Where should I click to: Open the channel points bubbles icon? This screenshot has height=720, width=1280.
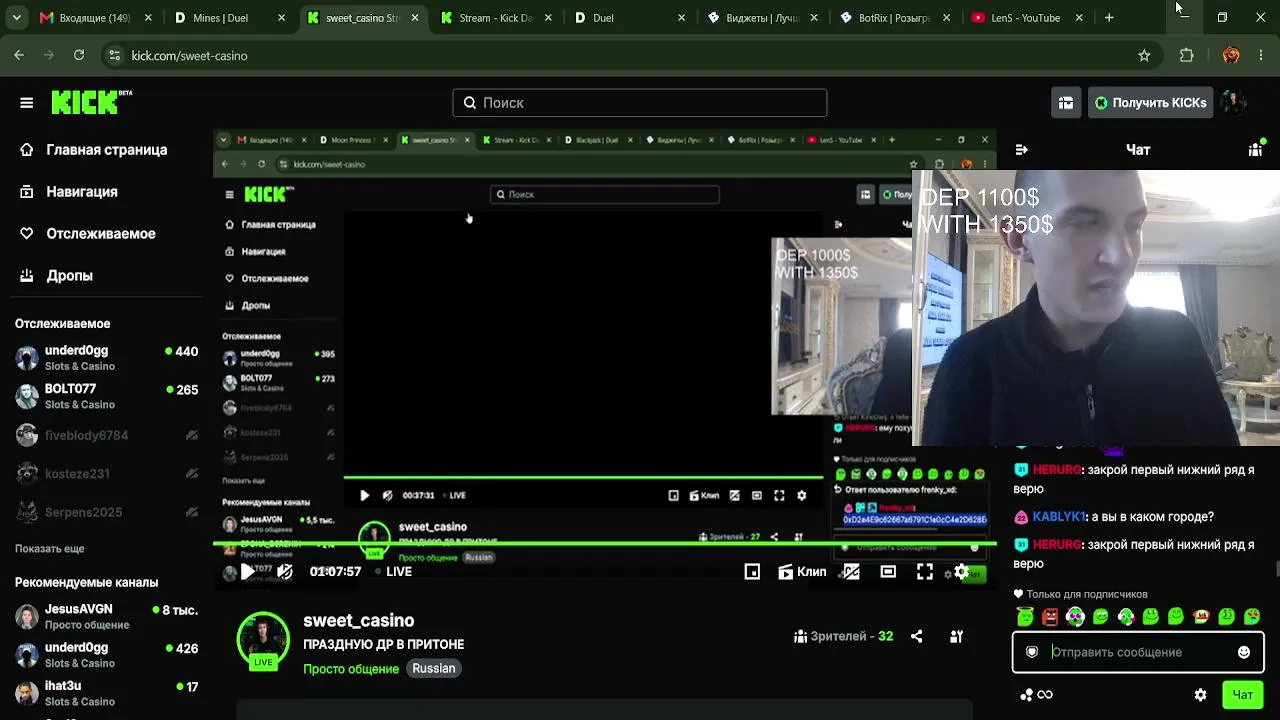(1035, 695)
